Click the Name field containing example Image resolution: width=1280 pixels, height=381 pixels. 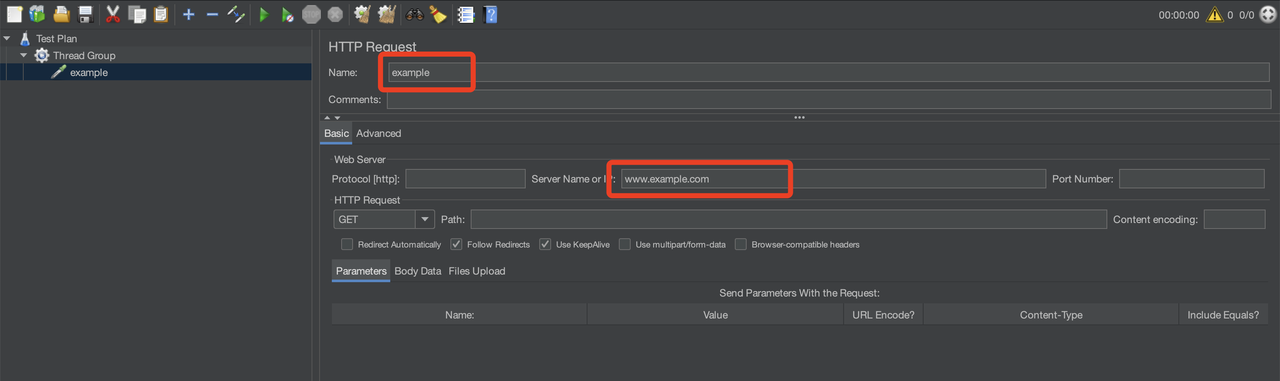tap(829, 72)
